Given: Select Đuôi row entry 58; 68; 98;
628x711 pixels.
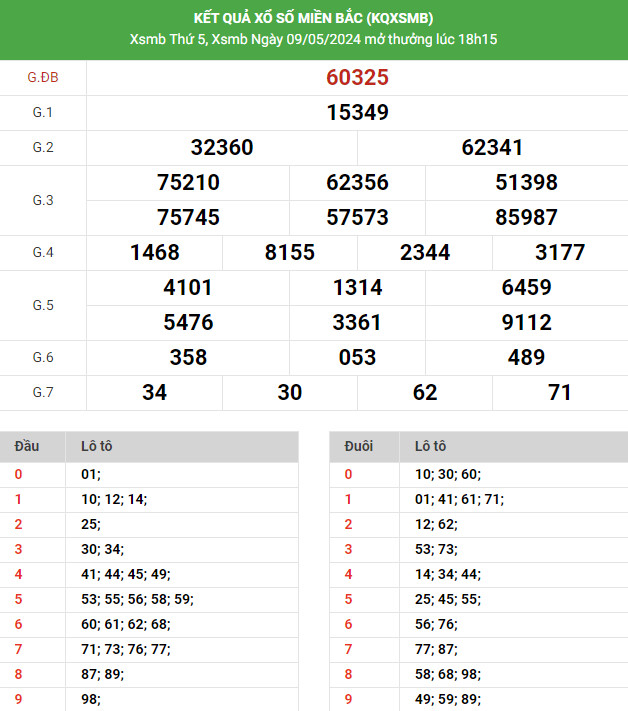Looking at the screenshot, I should point(448,674).
